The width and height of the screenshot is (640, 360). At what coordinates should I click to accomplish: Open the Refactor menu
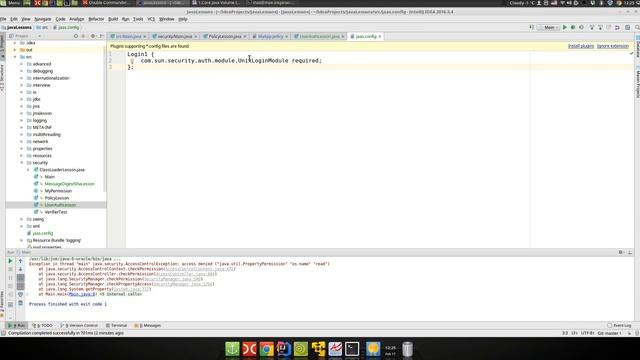[x=96, y=19]
